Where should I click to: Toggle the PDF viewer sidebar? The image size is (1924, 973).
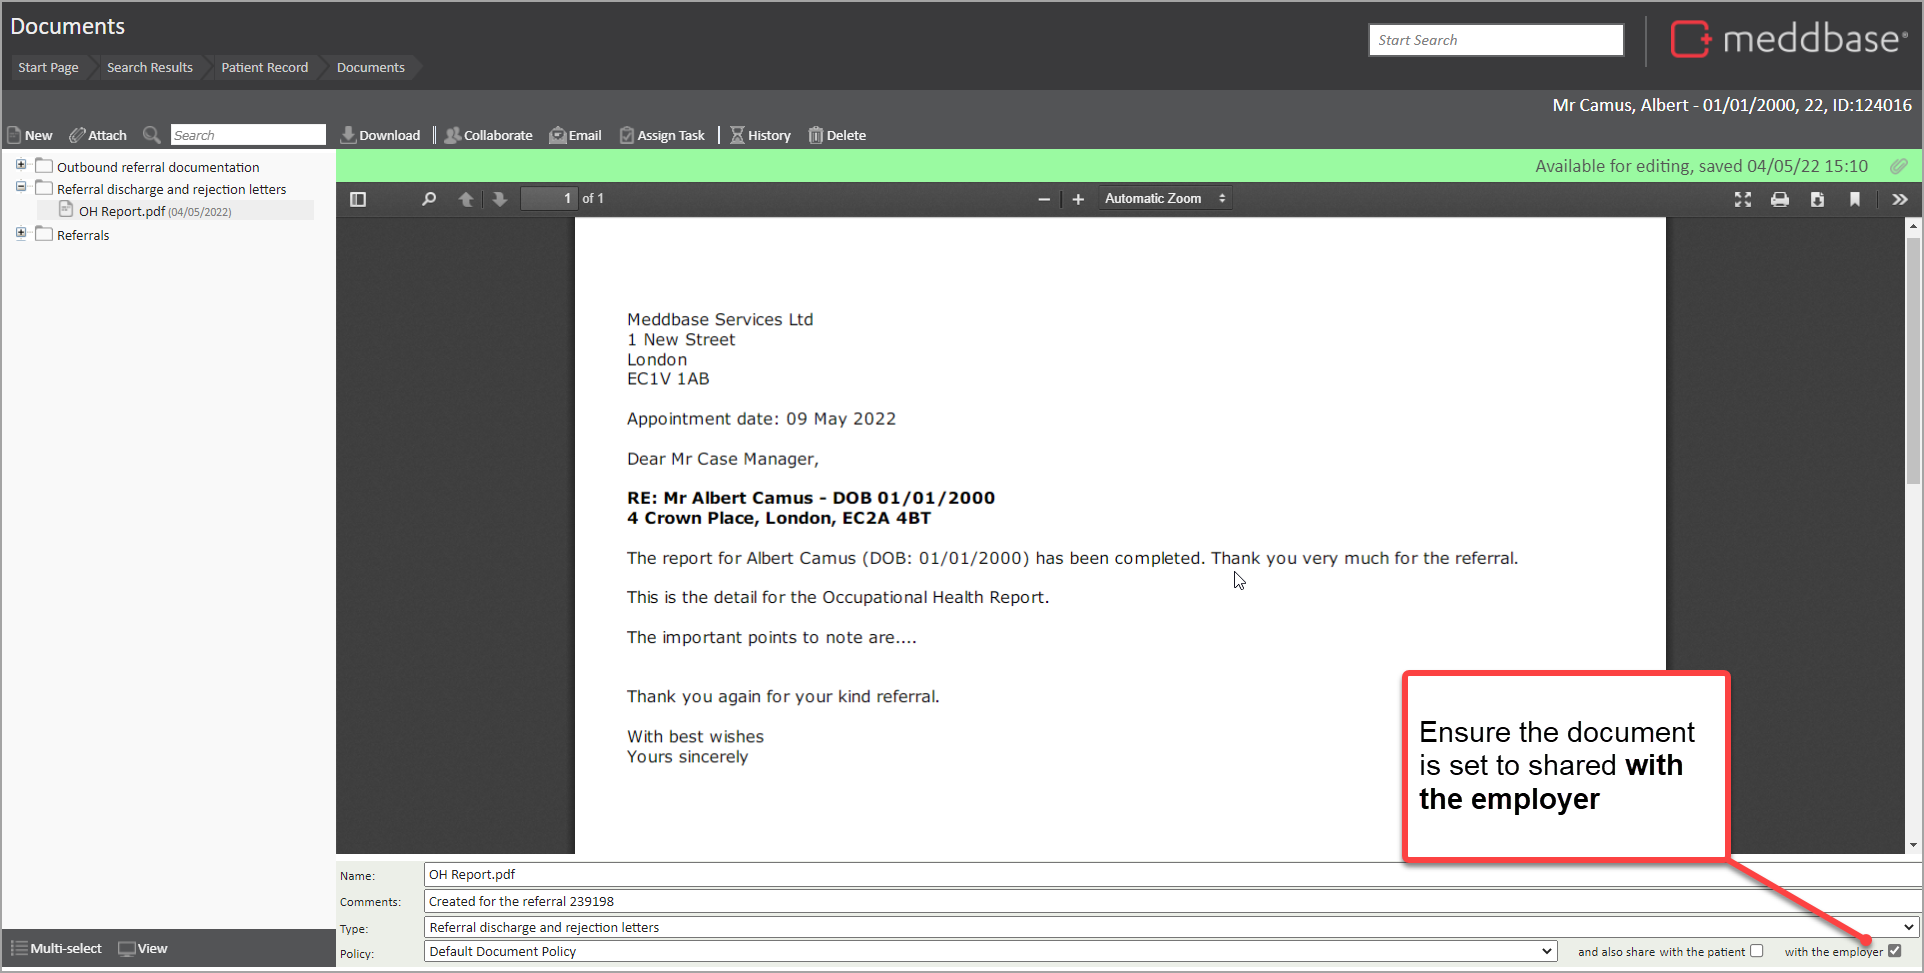click(358, 199)
